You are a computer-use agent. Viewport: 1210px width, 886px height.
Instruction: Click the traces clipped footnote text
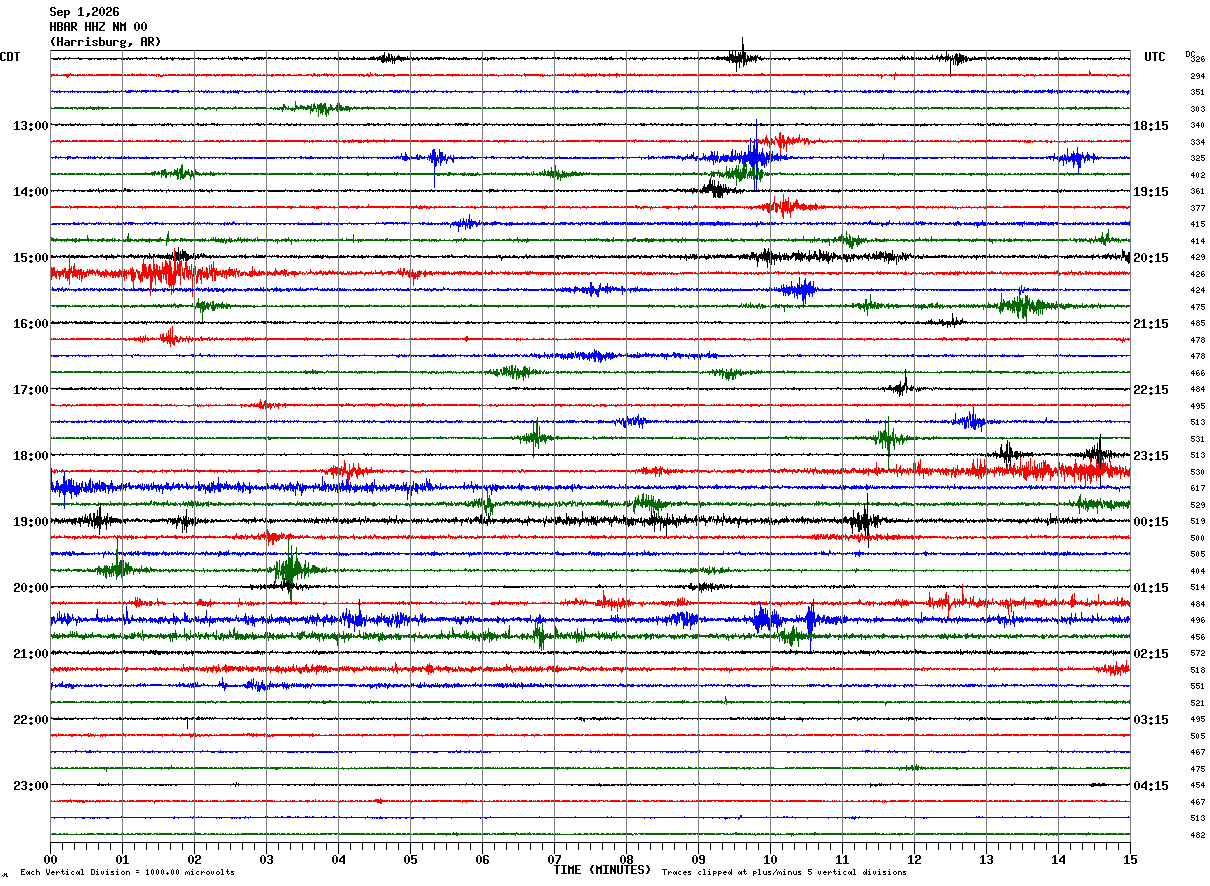(x=784, y=872)
